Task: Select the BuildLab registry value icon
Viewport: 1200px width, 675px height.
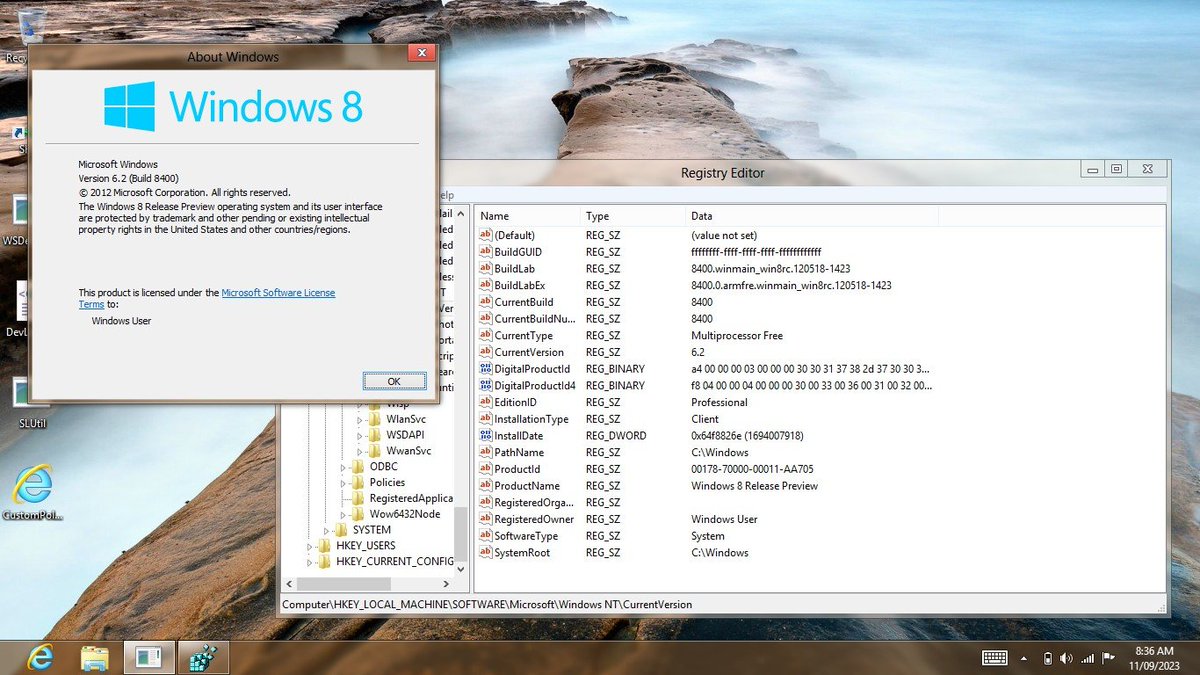Action: pos(486,268)
